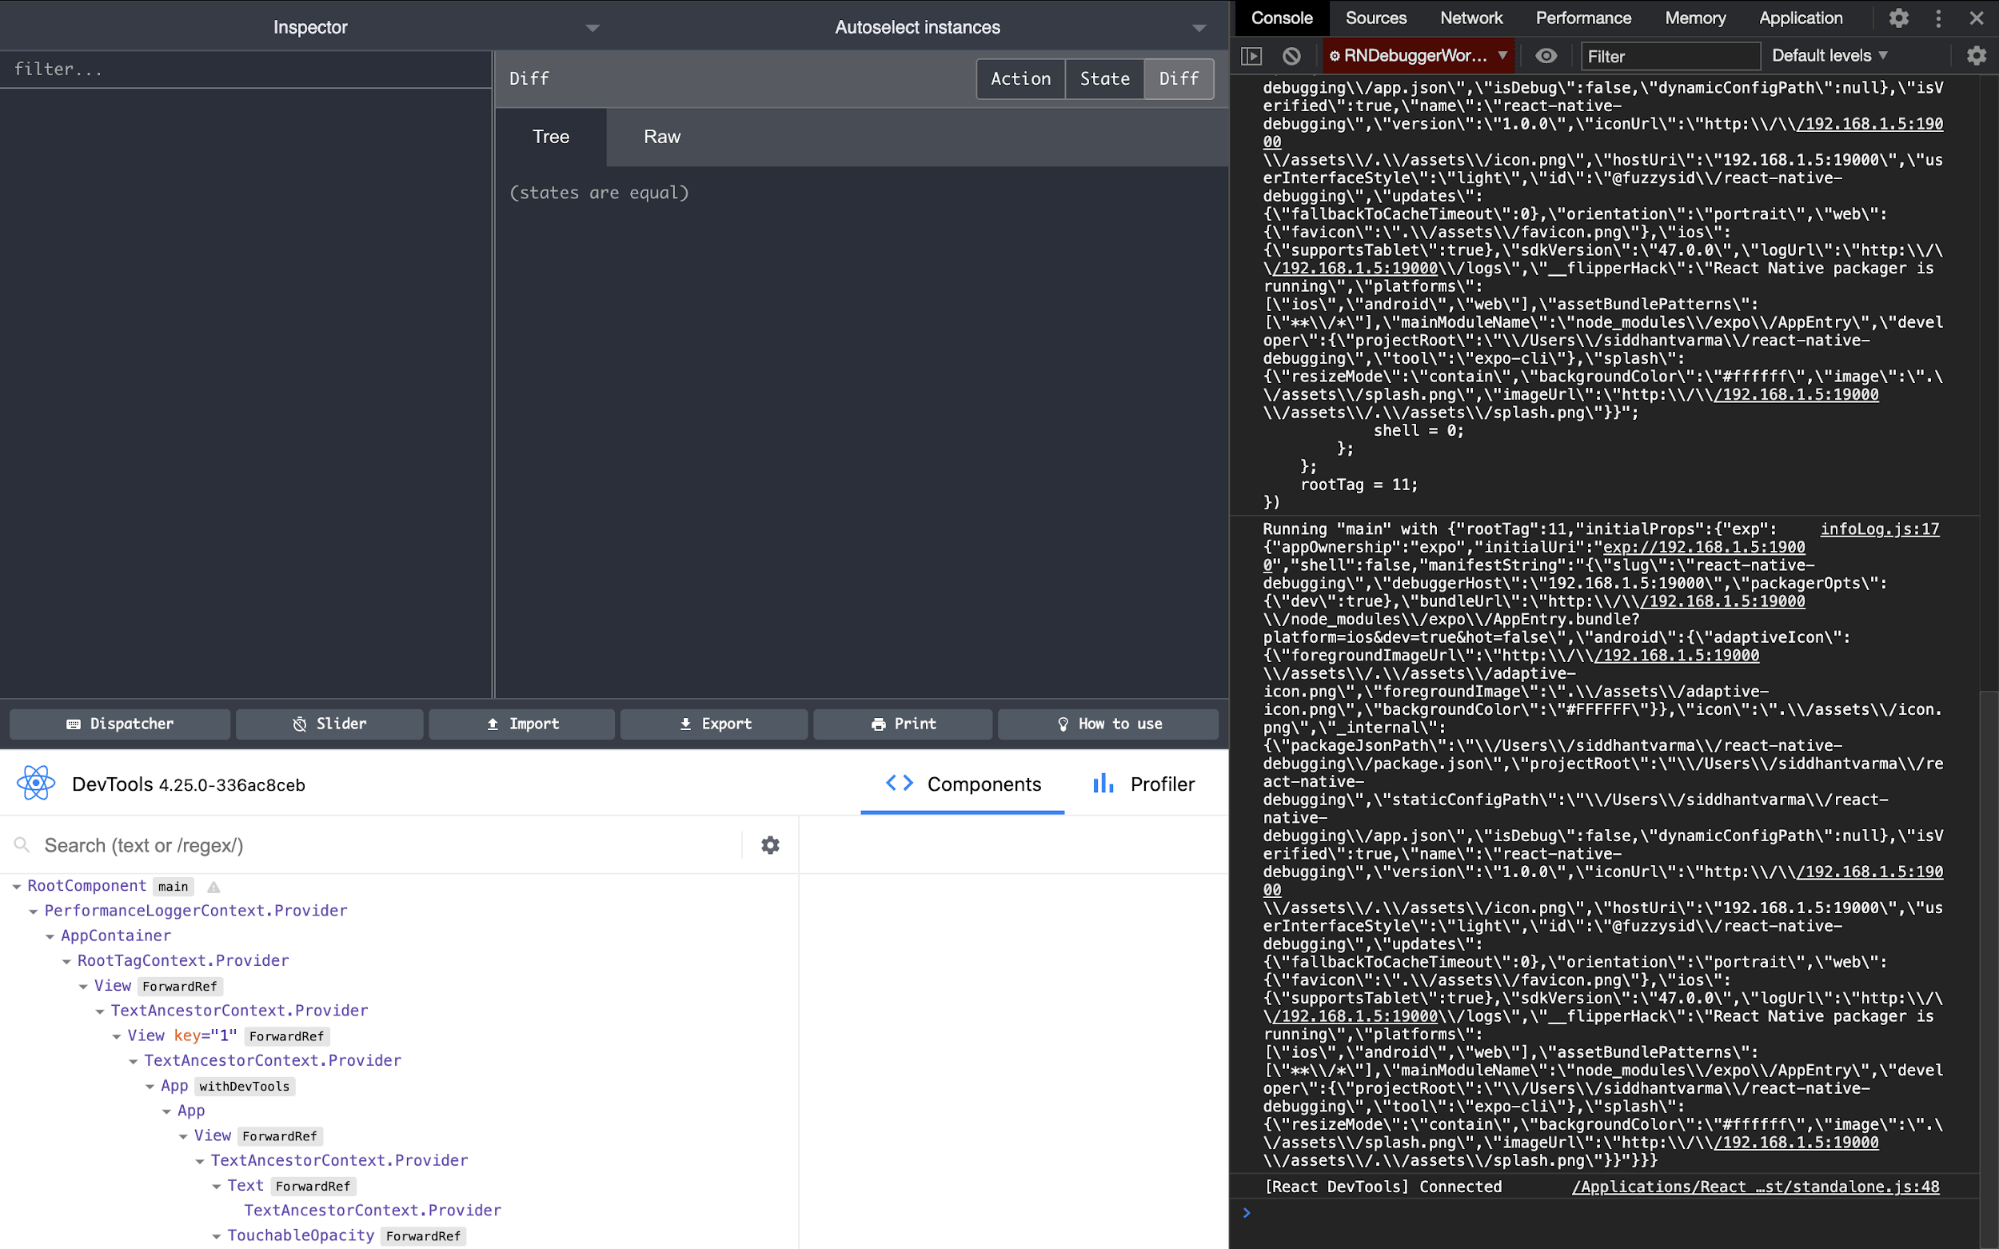Viewport: 1999px width, 1249px height.
Task: Open the Default levels dropdown
Action: (x=1828, y=56)
